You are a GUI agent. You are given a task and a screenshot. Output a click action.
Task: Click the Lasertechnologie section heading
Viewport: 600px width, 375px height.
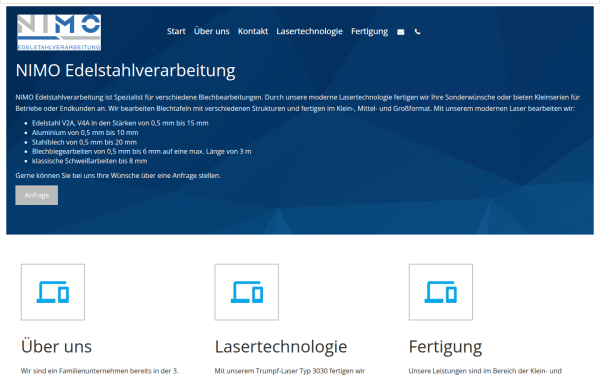click(x=281, y=347)
